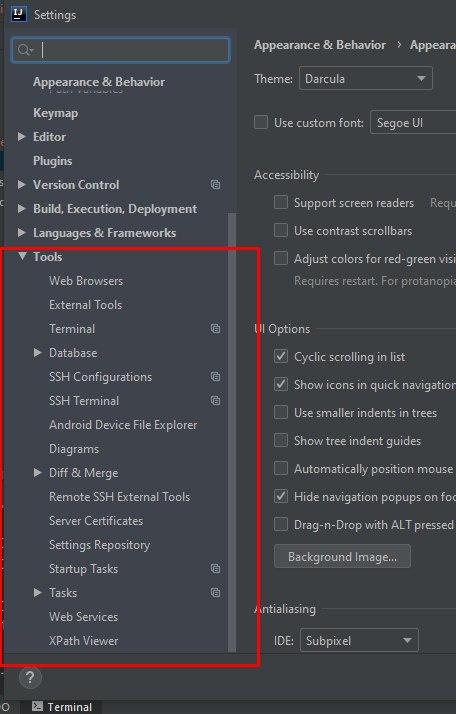Open help with the question mark button

(30, 678)
